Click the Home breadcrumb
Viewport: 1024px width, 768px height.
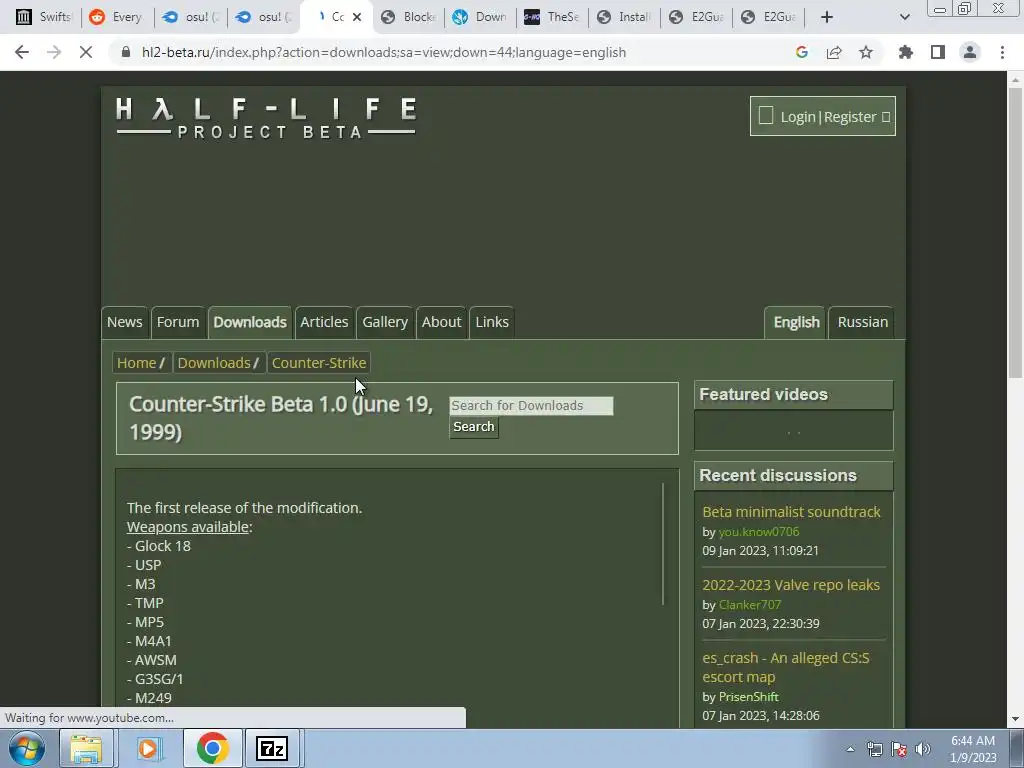pos(136,363)
